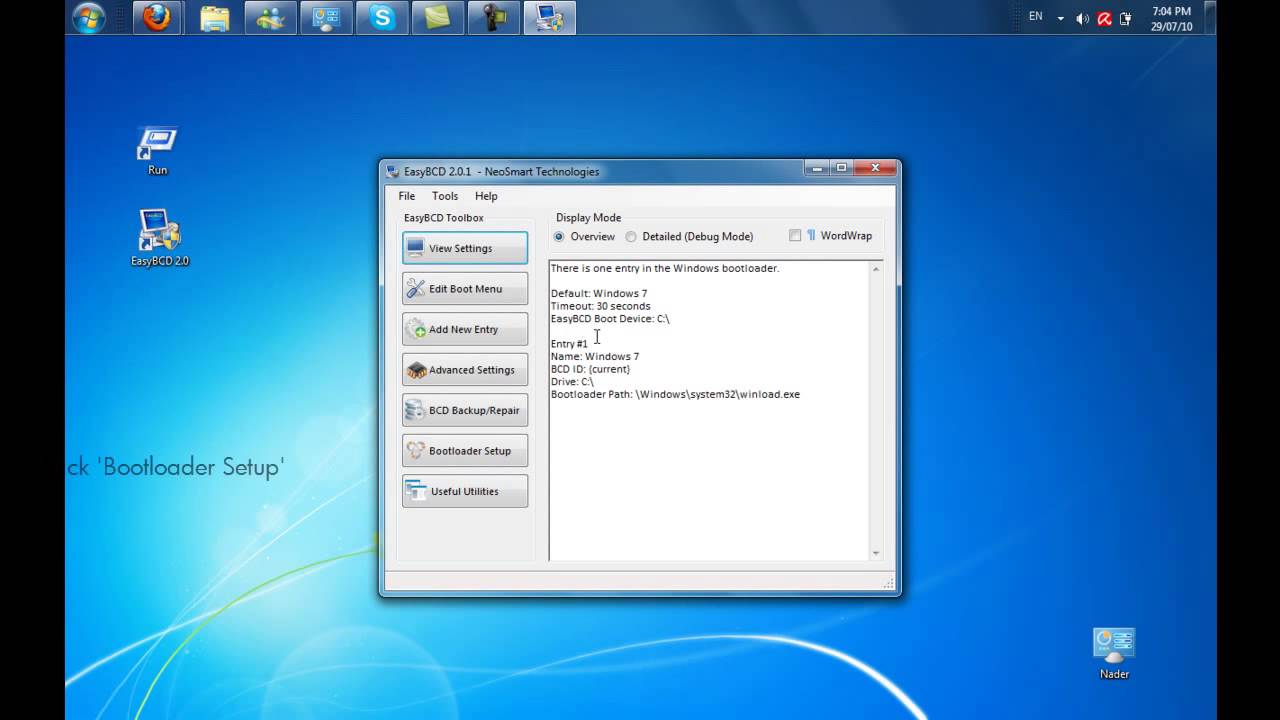The image size is (1280, 720).
Task: Click the scroll up arrow in settings text area
Action: tap(876, 269)
